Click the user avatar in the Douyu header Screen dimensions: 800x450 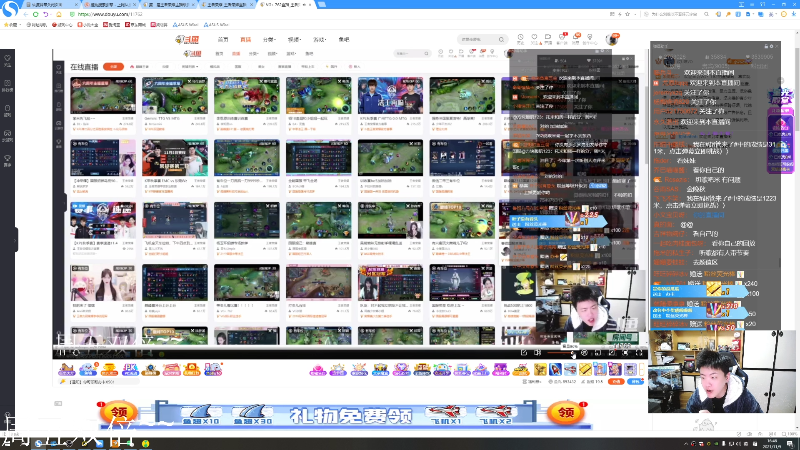tap(612, 39)
